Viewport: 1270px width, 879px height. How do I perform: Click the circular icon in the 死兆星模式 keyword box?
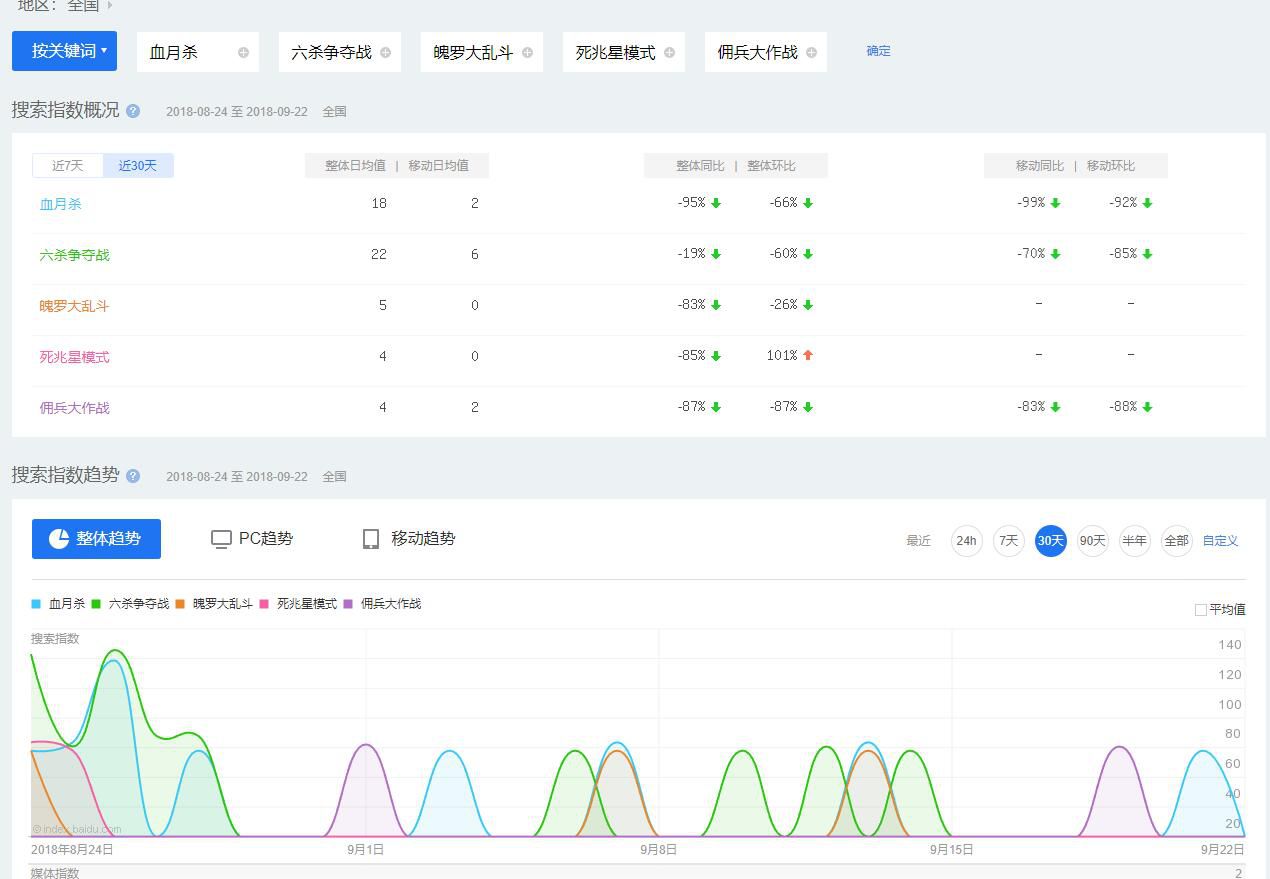[669, 52]
